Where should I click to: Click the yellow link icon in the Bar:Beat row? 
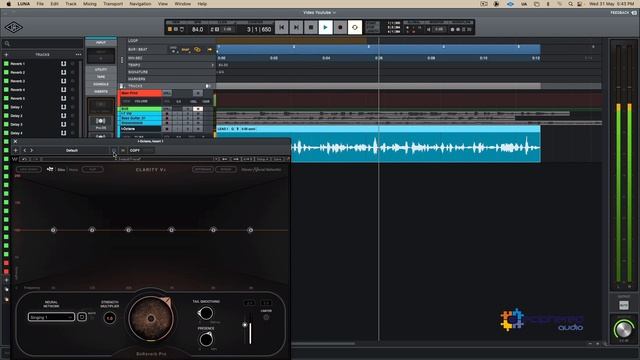click(x=197, y=50)
